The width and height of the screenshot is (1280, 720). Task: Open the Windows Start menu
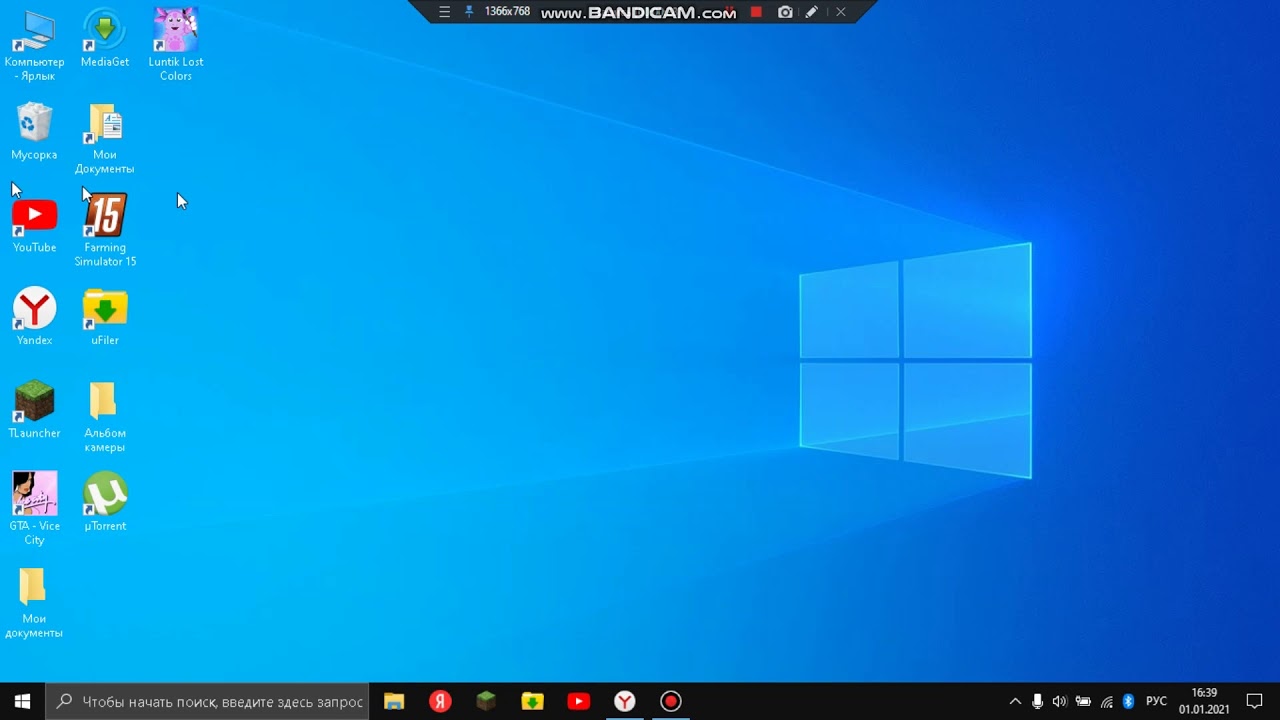(x=23, y=701)
